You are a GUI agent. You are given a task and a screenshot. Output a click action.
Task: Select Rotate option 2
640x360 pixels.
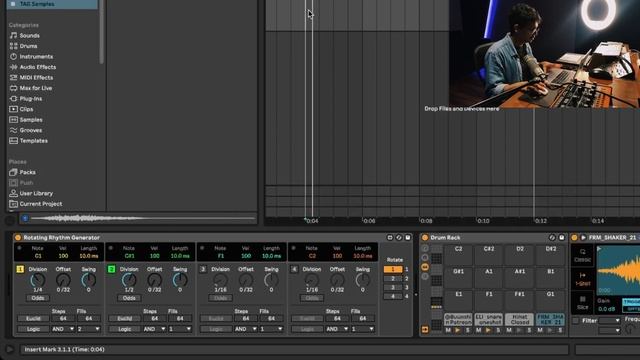393,278
